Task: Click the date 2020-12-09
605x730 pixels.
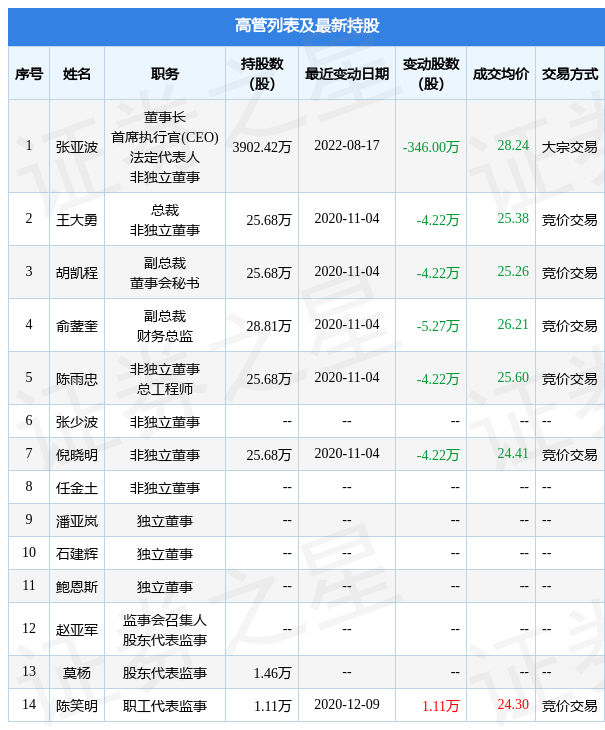Action: (x=347, y=704)
